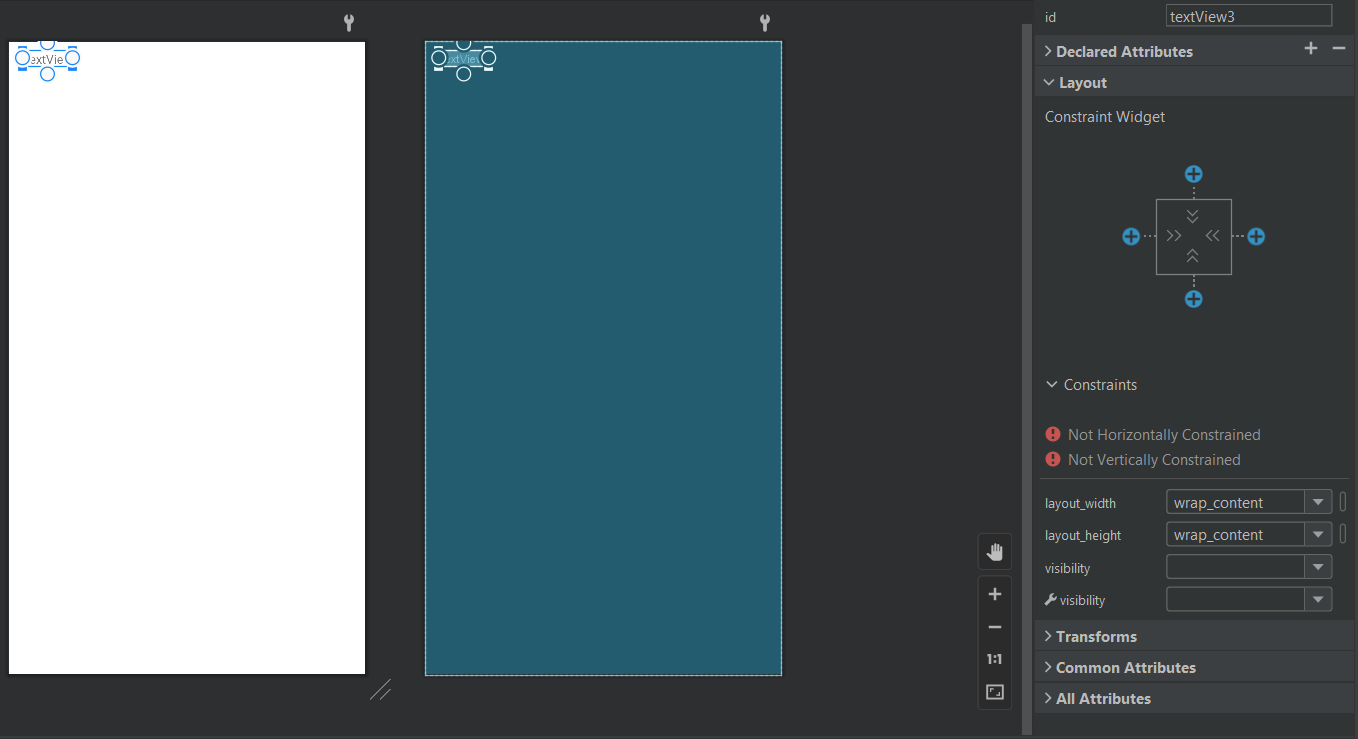Open the visibility dropdown

1318,566
